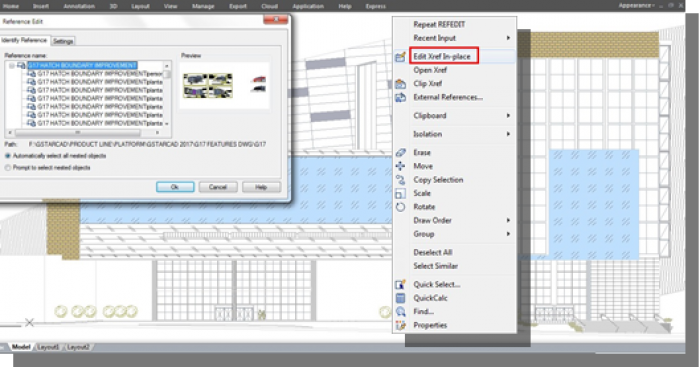Viewport: 700px width, 367px height.
Task: Select the Move tool icon
Action: click(400, 166)
